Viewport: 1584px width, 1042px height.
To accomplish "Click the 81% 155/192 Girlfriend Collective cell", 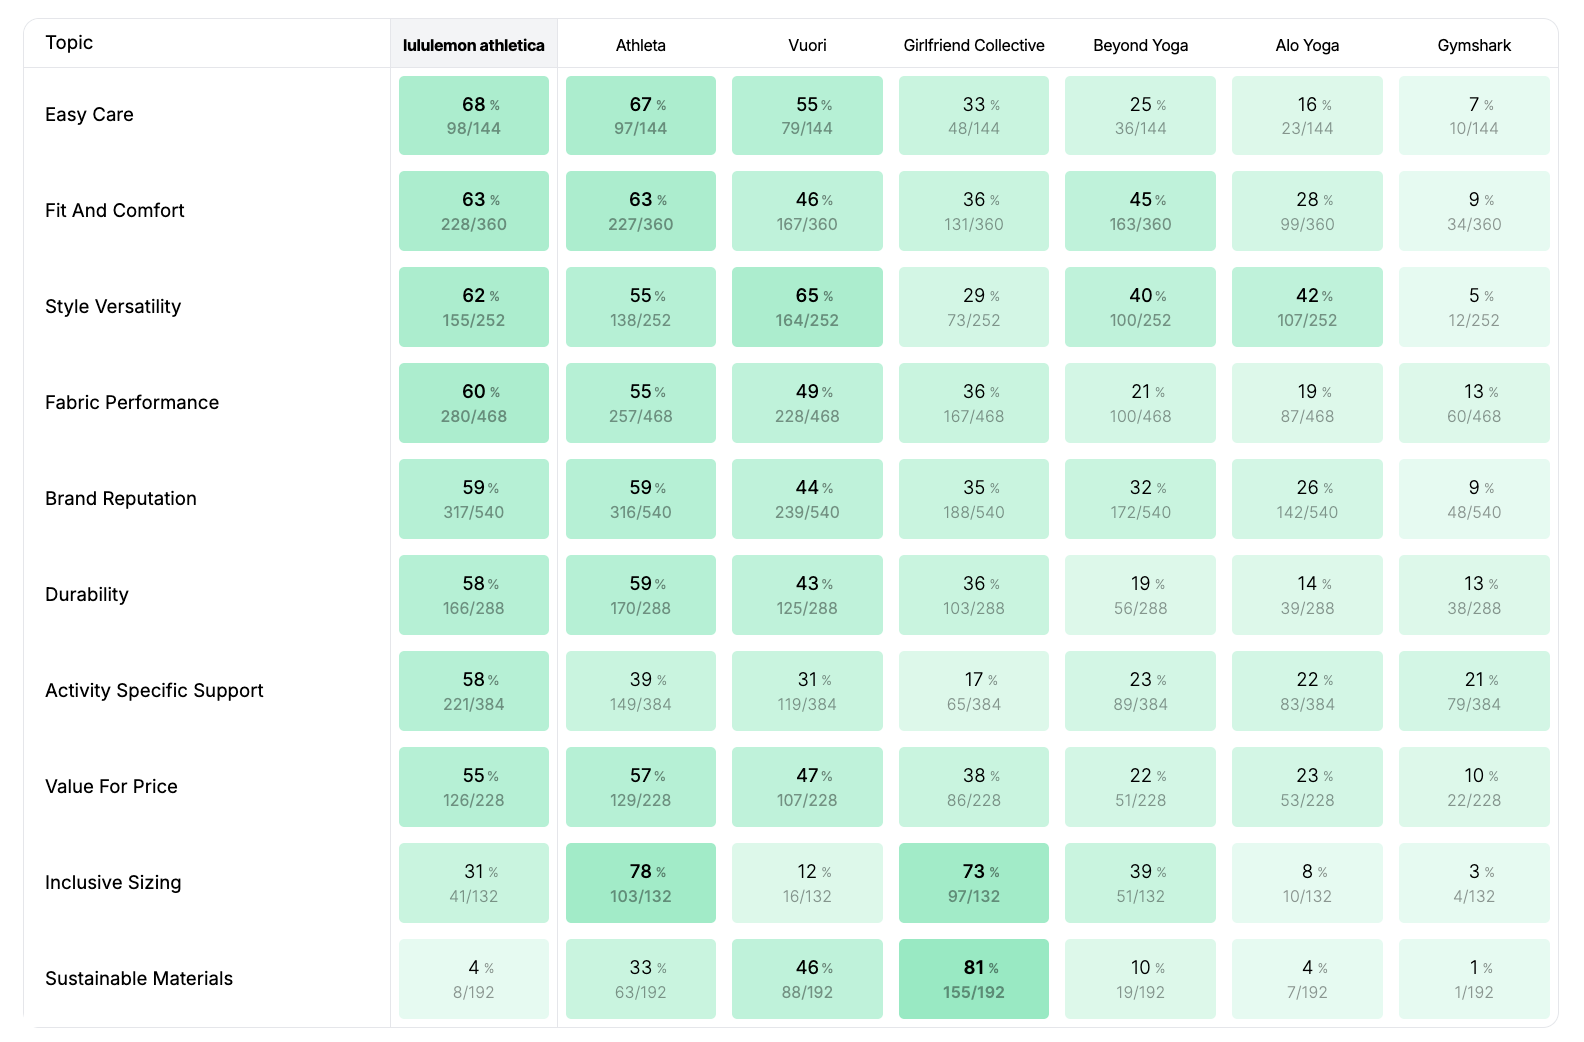I will 974,979.
